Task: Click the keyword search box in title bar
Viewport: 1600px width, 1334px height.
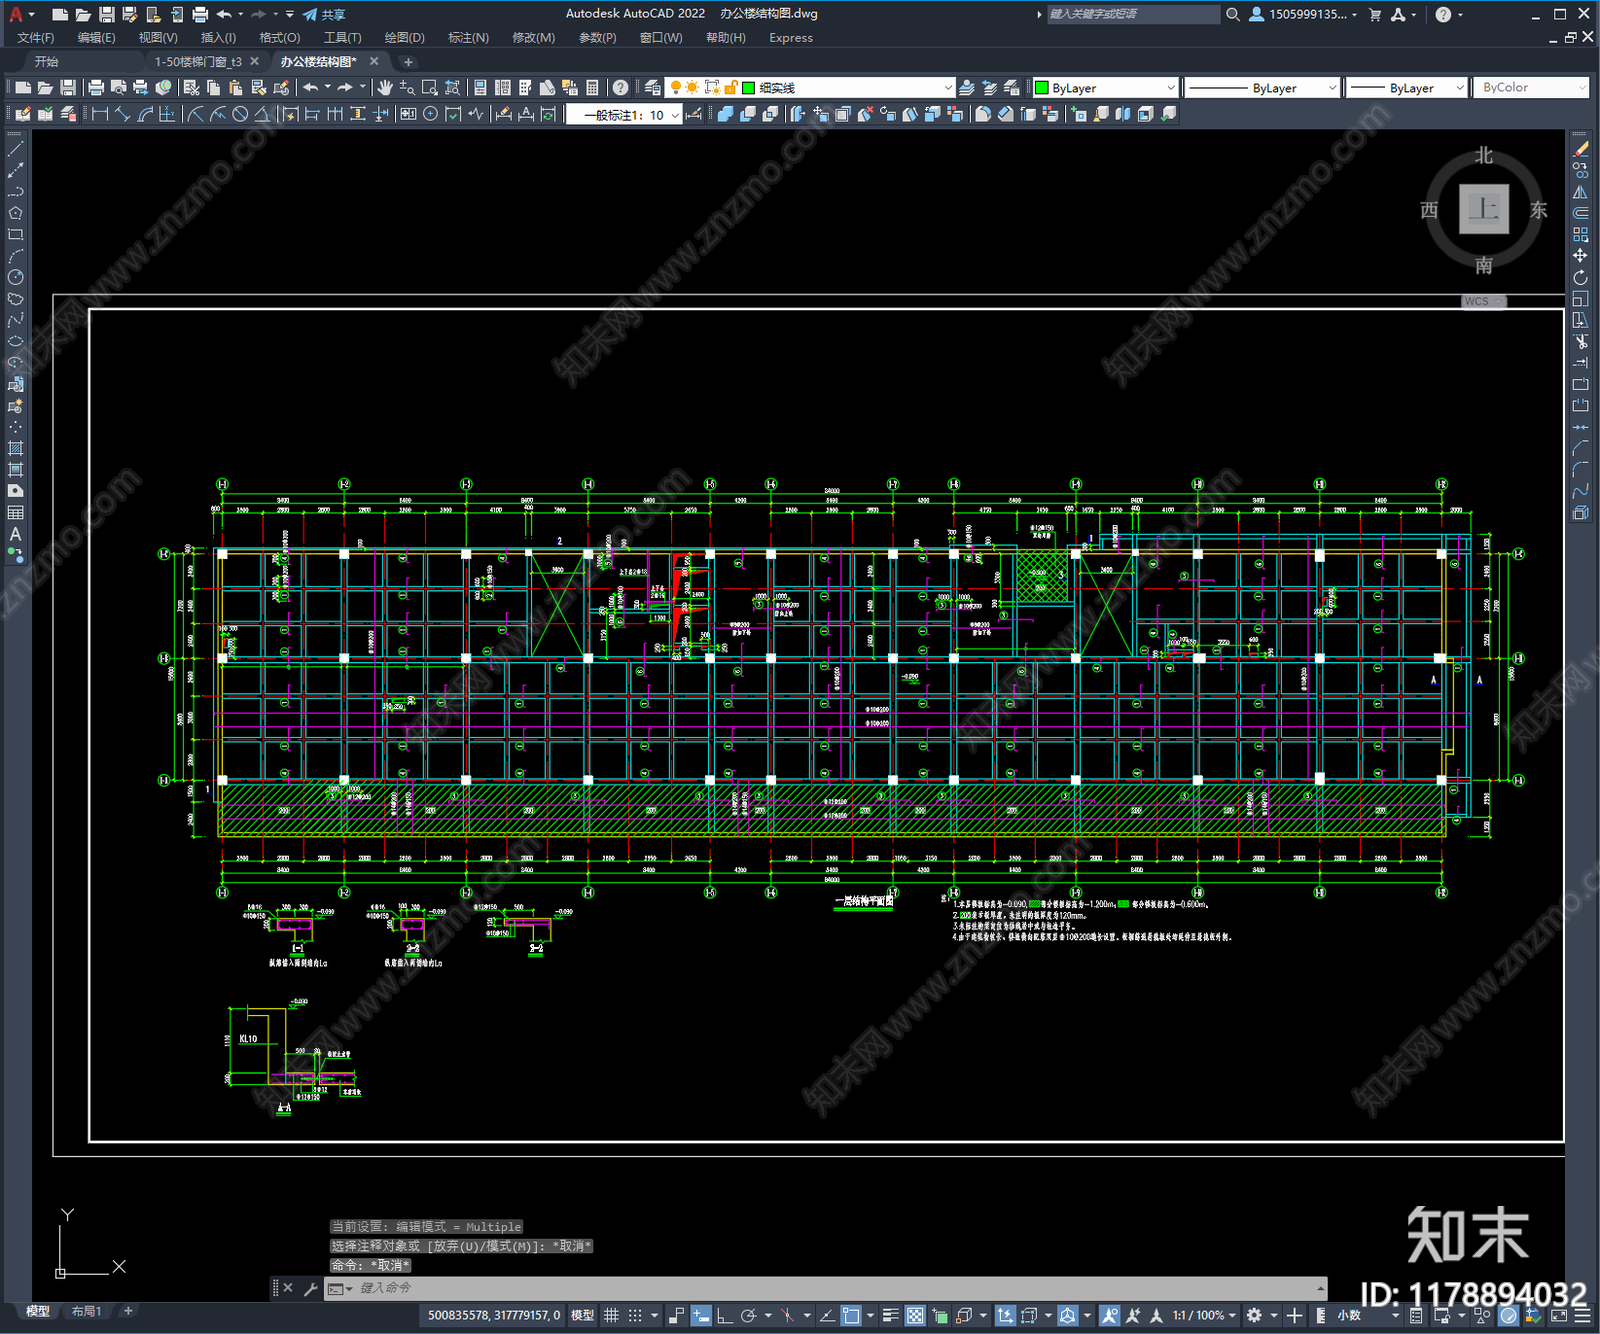Action: click(1133, 14)
